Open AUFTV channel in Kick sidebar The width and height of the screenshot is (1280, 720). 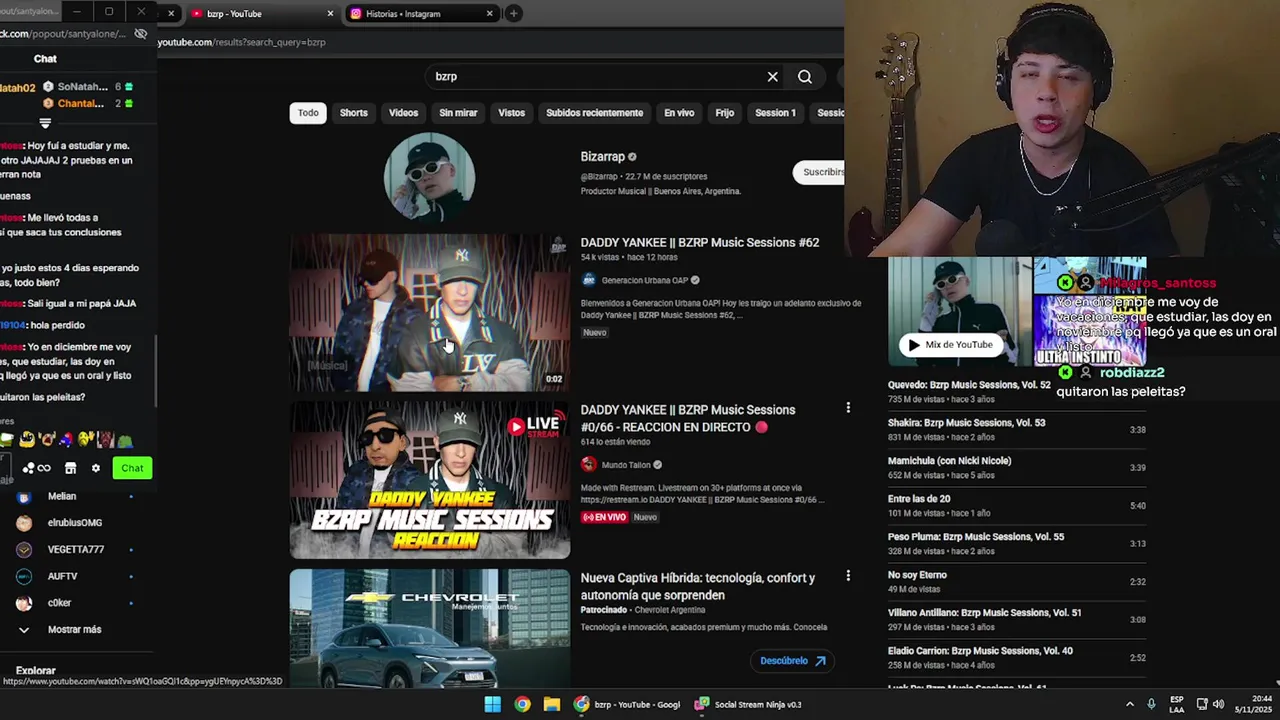click(75, 576)
